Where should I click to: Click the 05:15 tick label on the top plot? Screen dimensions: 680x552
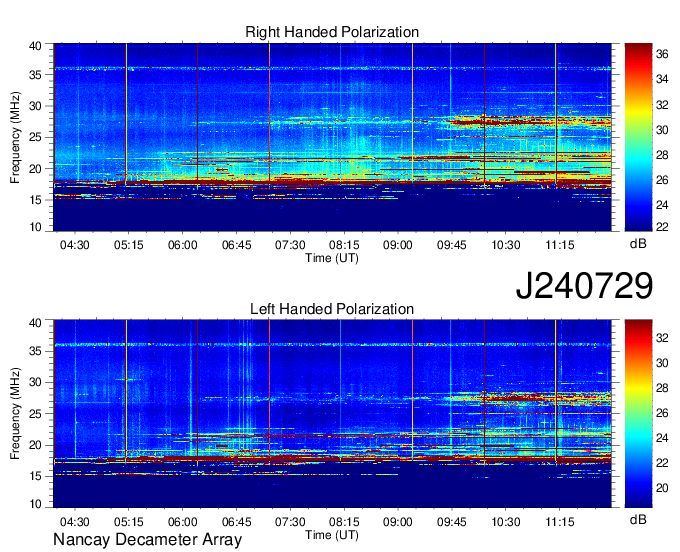128,245
